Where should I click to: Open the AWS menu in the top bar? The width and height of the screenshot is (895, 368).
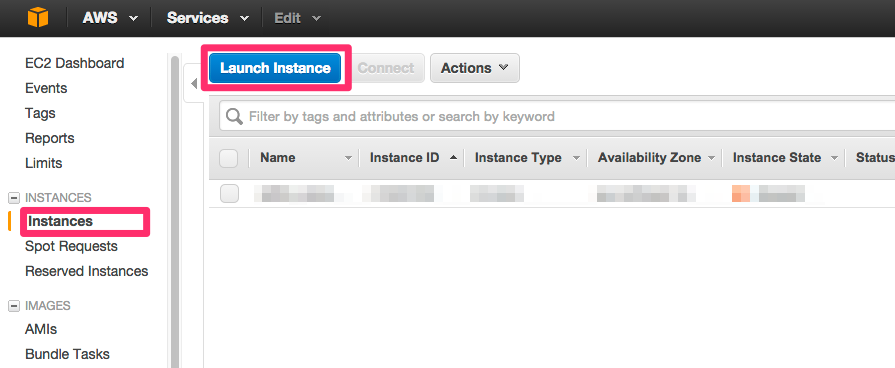(110, 18)
